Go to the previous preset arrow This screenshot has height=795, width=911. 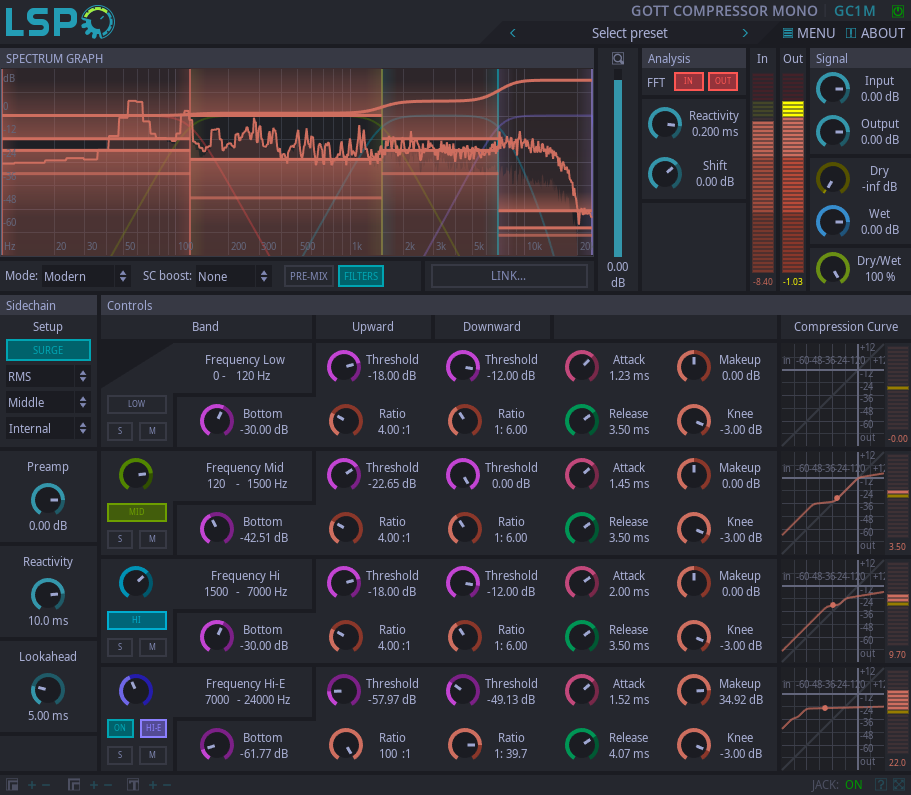pos(513,33)
